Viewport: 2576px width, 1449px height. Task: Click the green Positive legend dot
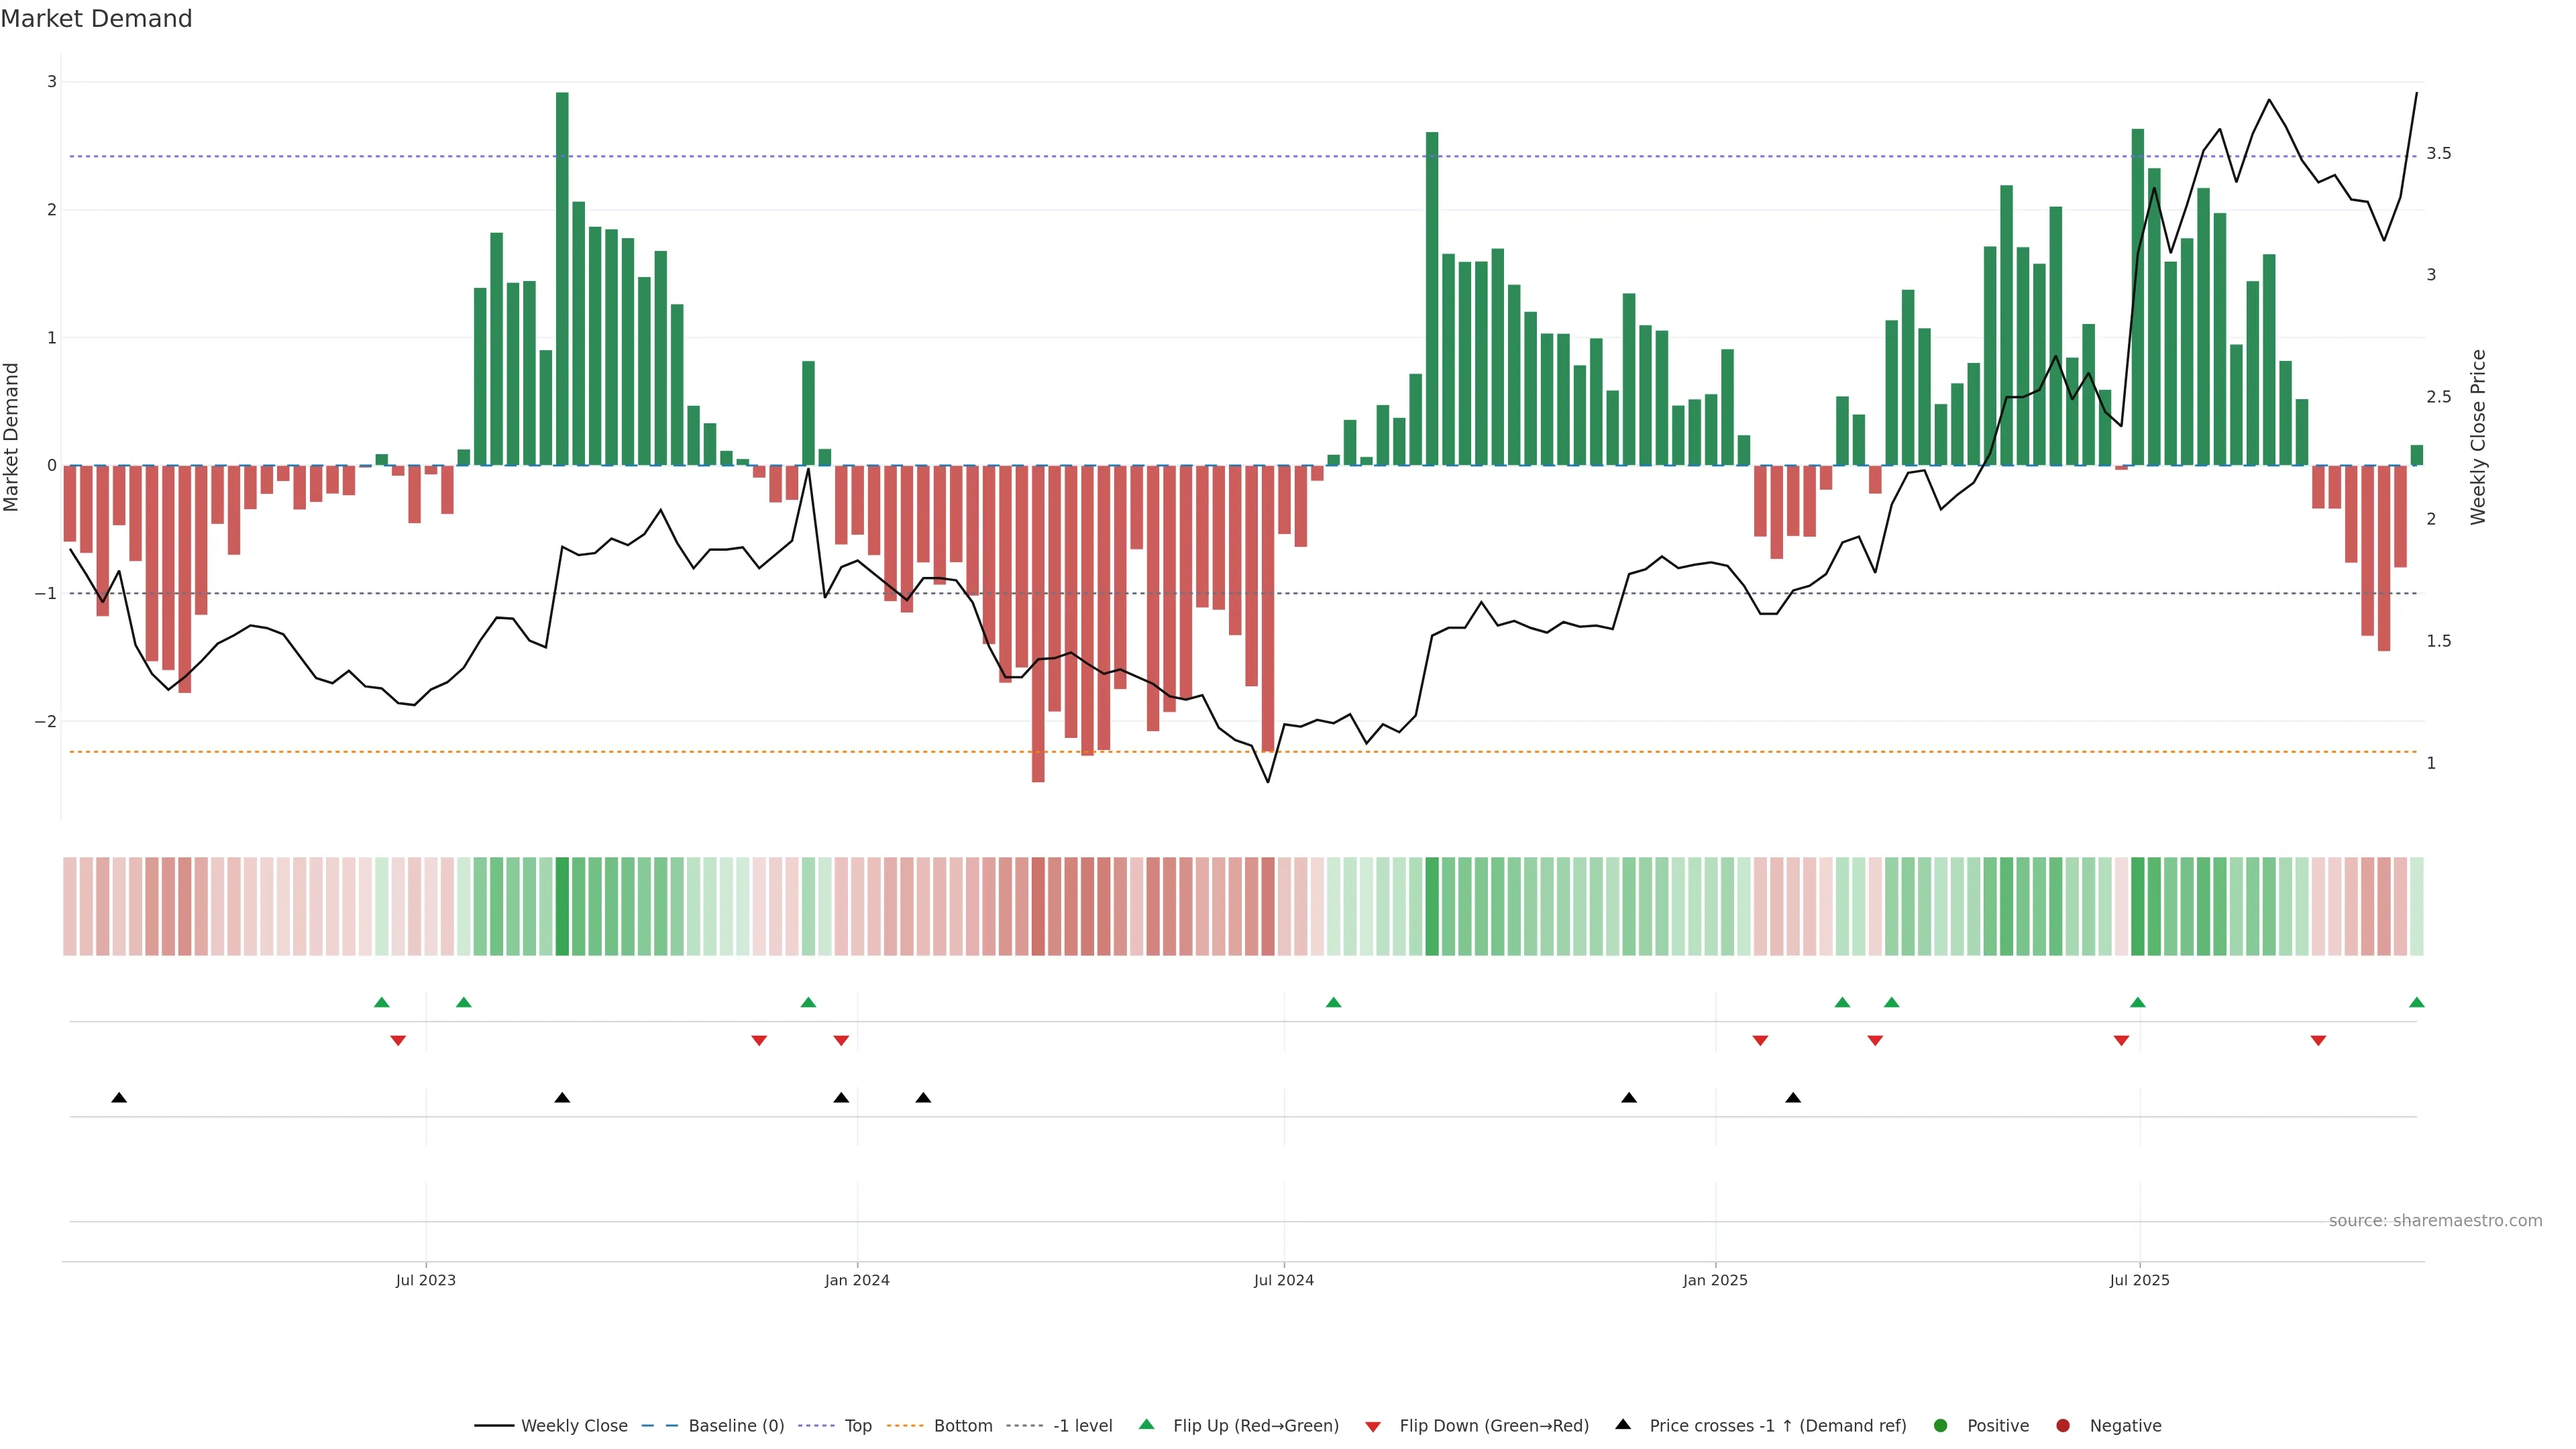click(1941, 1426)
